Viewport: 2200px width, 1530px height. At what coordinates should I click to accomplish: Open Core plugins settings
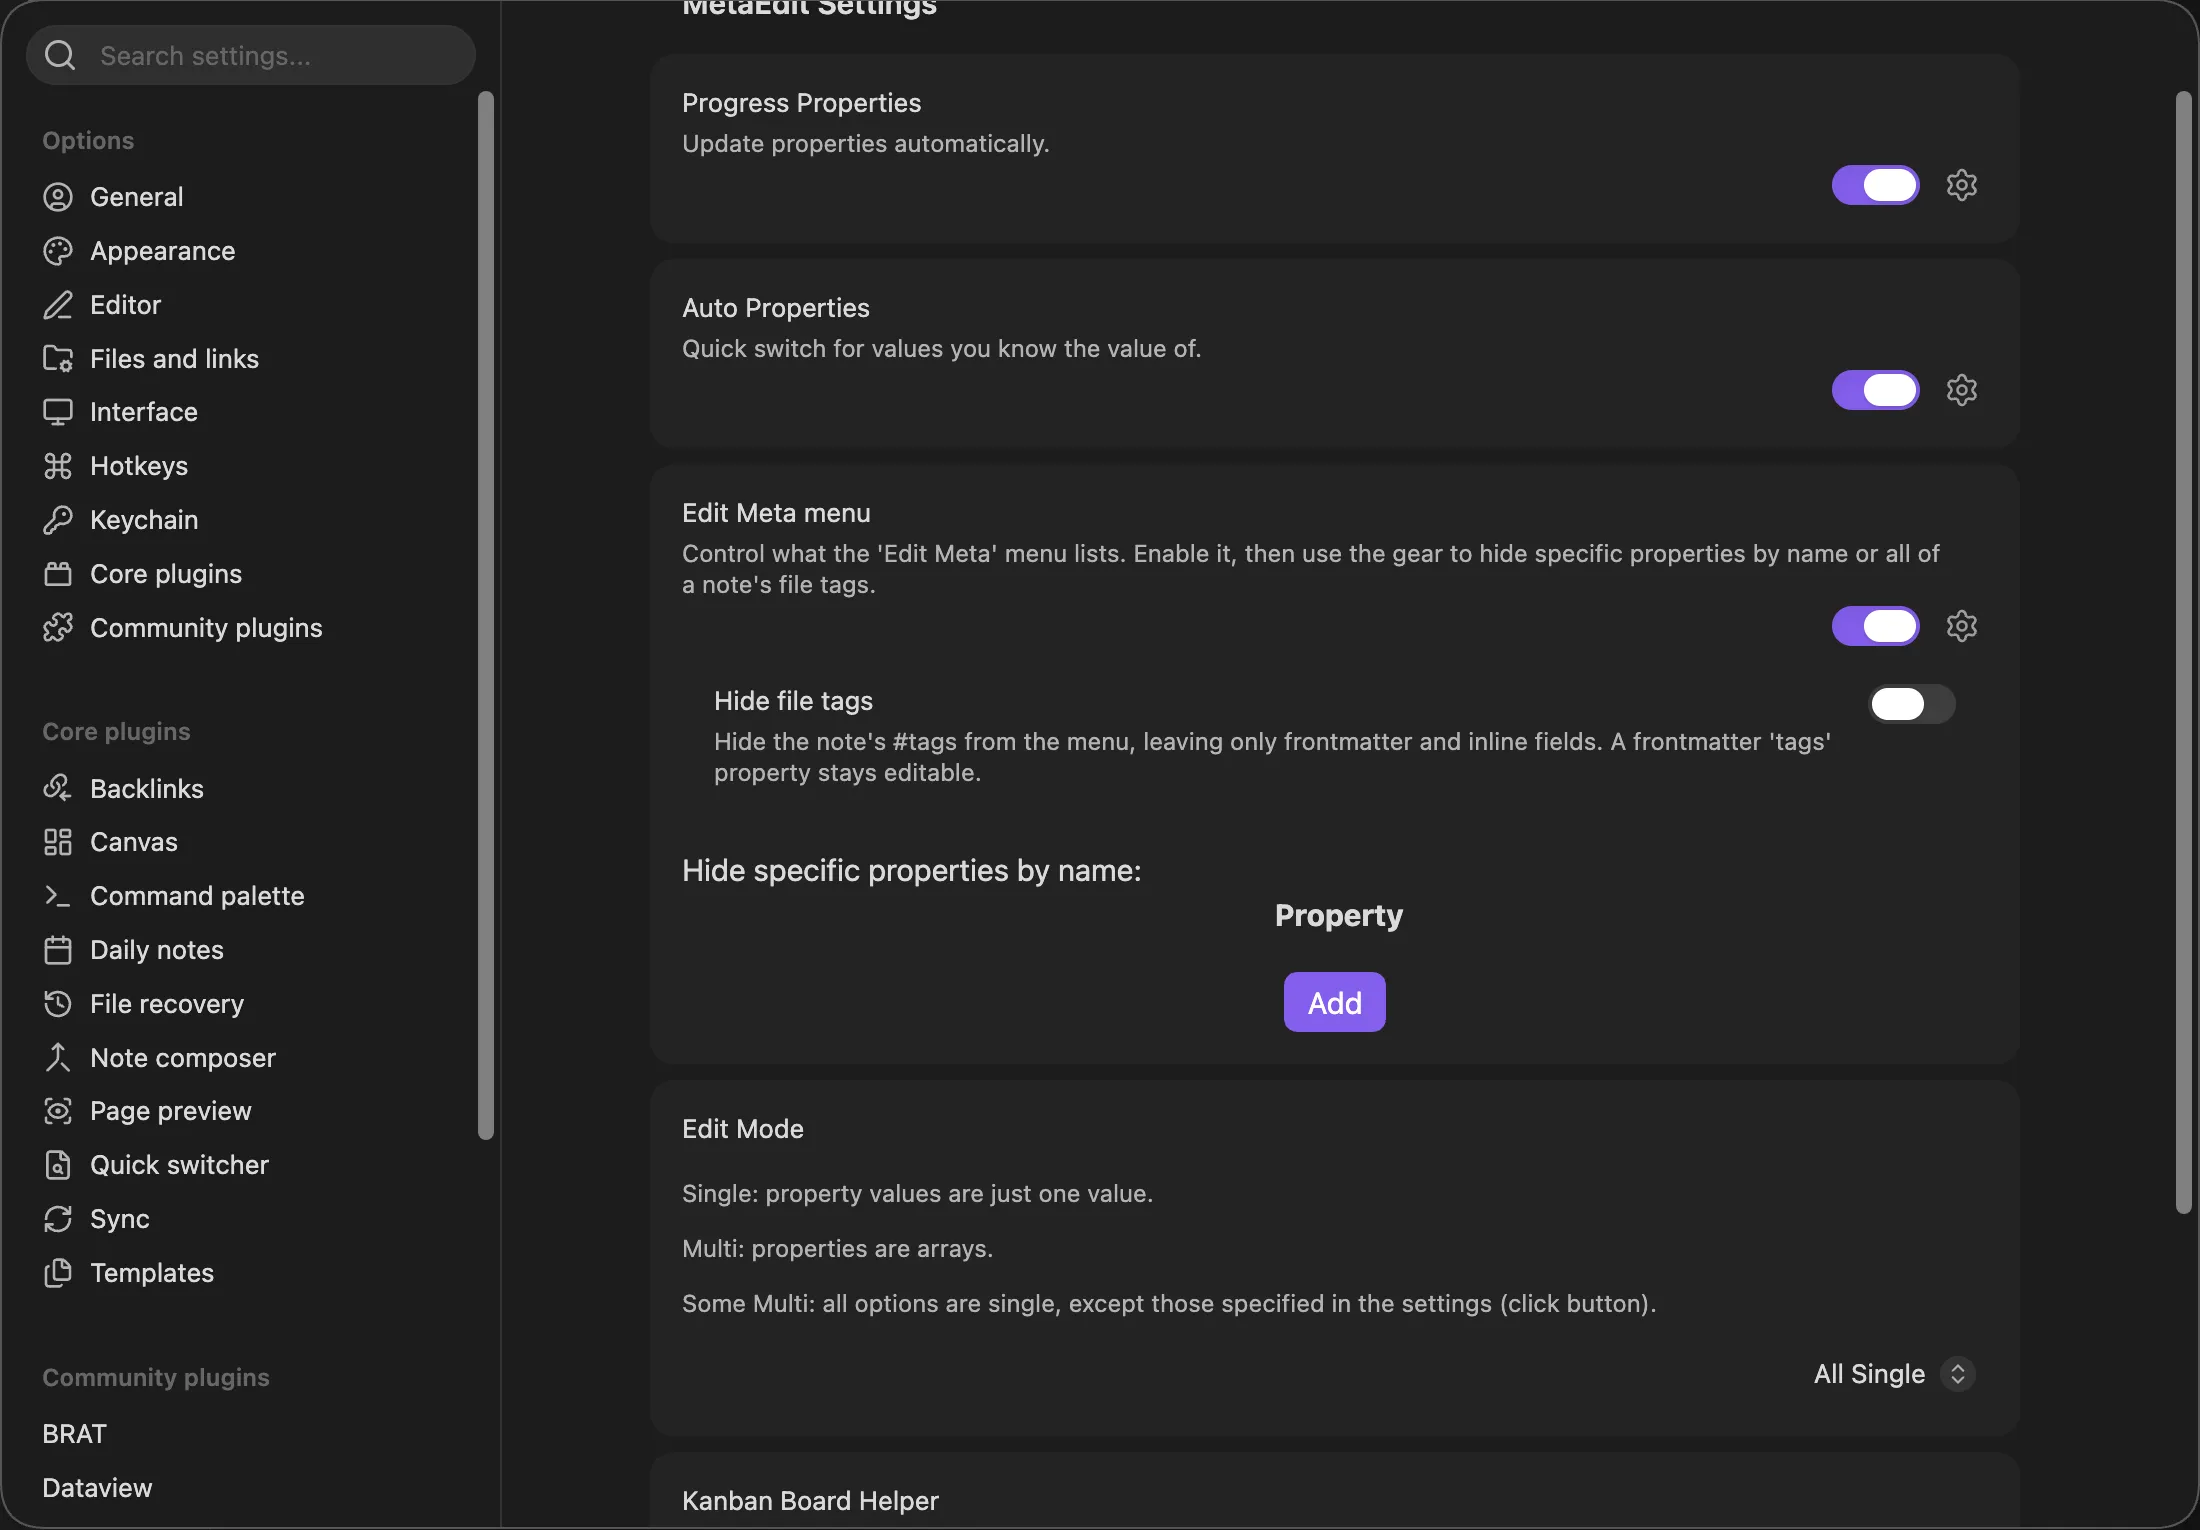pyautogui.click(x=166, y=574)
